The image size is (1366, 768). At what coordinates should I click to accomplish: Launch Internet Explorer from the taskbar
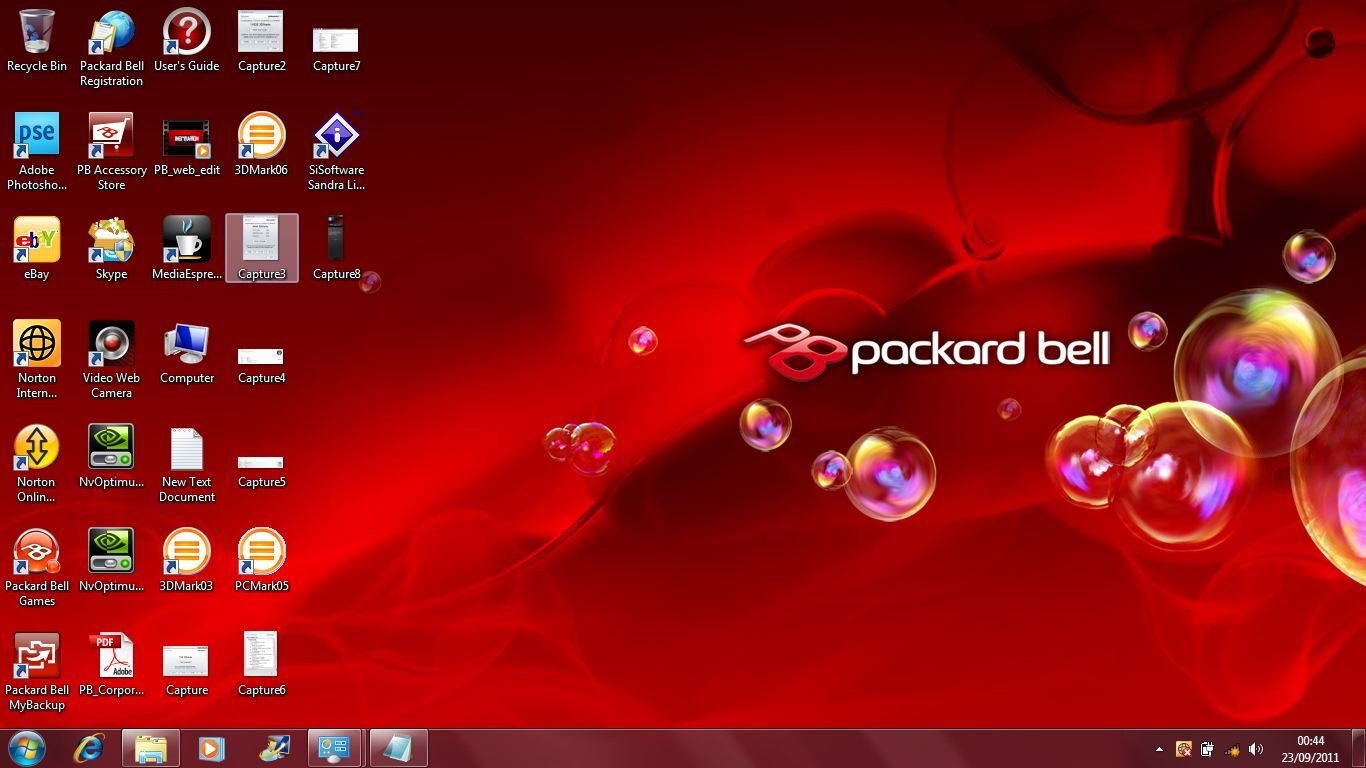(89, 748)
